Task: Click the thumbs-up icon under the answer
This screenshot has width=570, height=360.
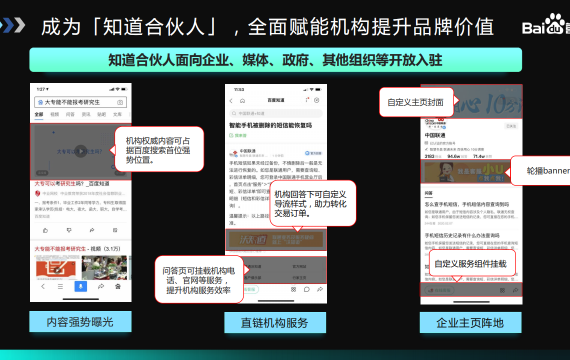Action: click(45, 230)
